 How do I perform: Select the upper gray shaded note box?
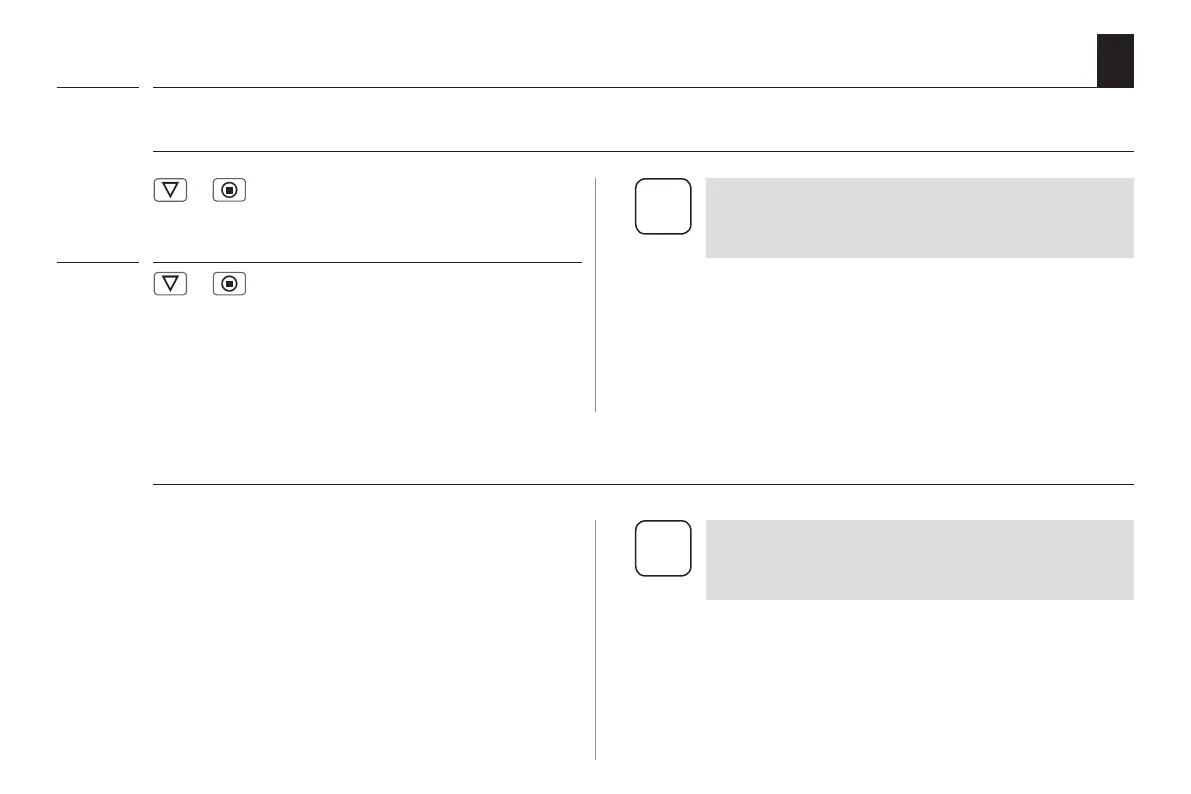pos(919,218)
